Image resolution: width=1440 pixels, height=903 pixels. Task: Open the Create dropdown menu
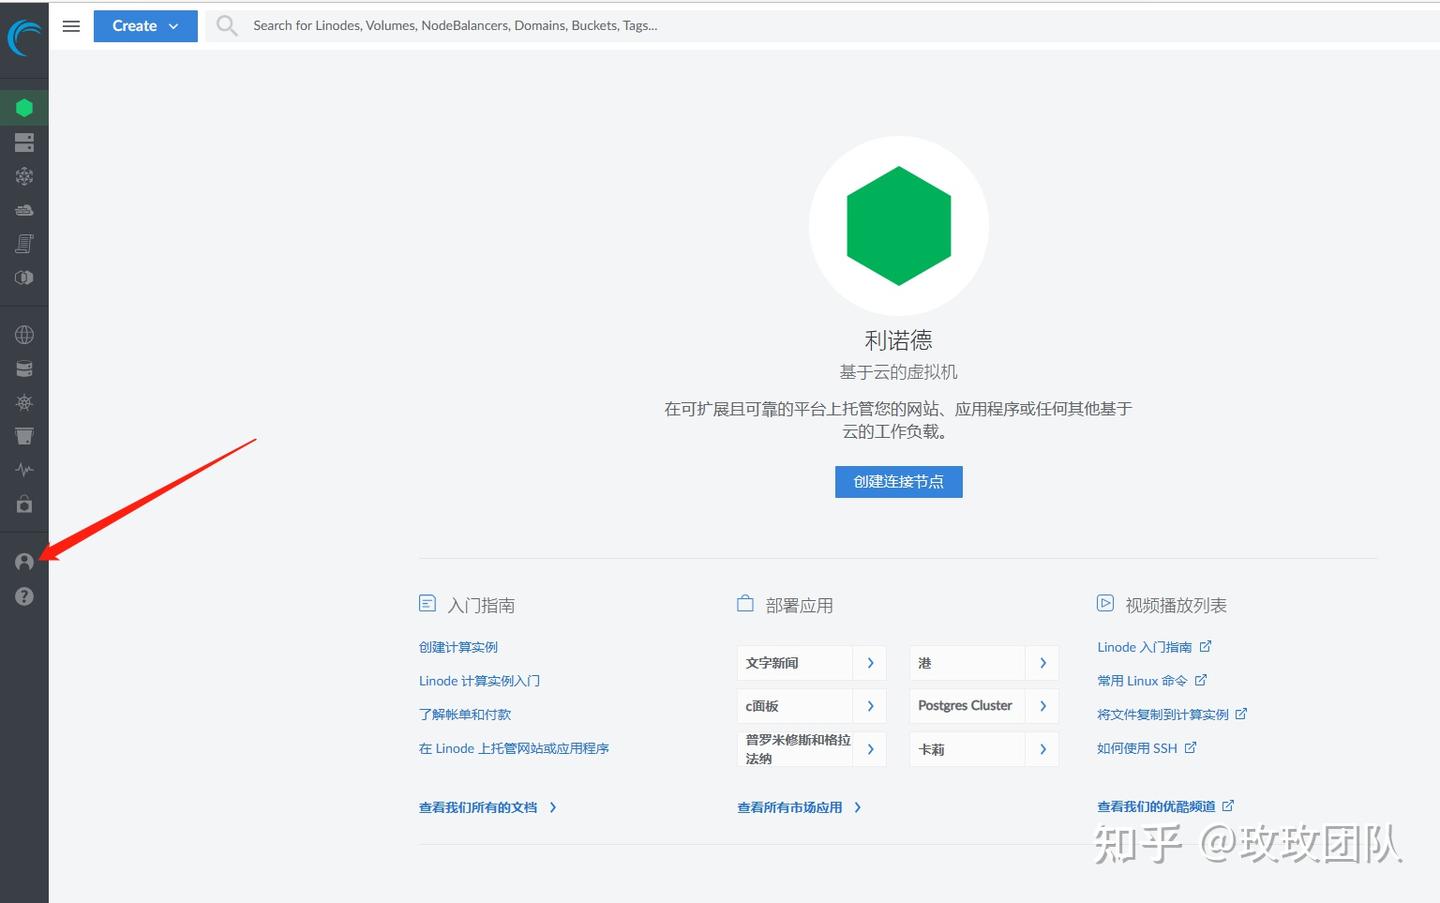[x=145, y=25]
